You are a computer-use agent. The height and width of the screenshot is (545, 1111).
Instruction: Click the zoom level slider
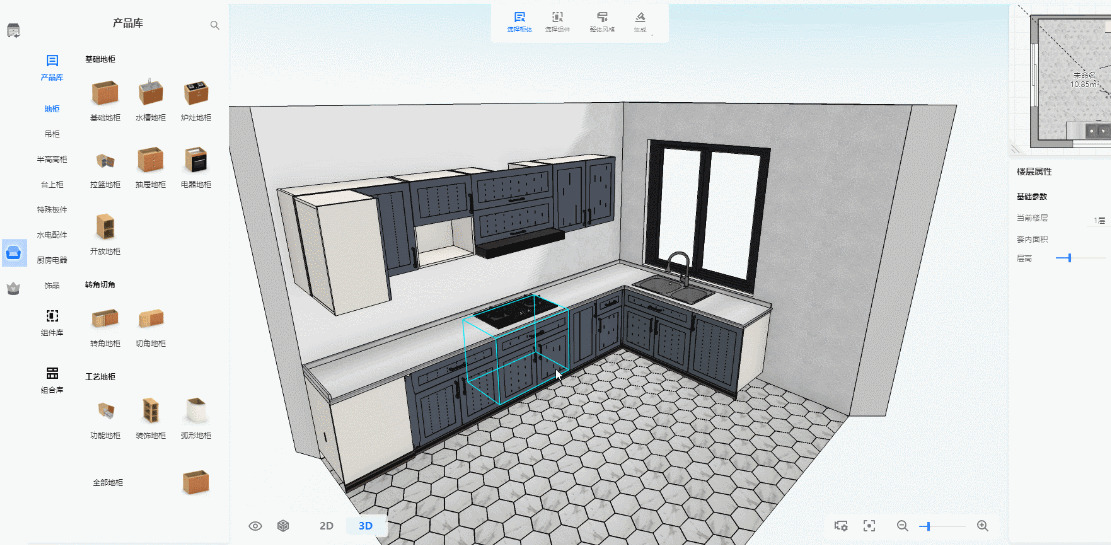942,526
